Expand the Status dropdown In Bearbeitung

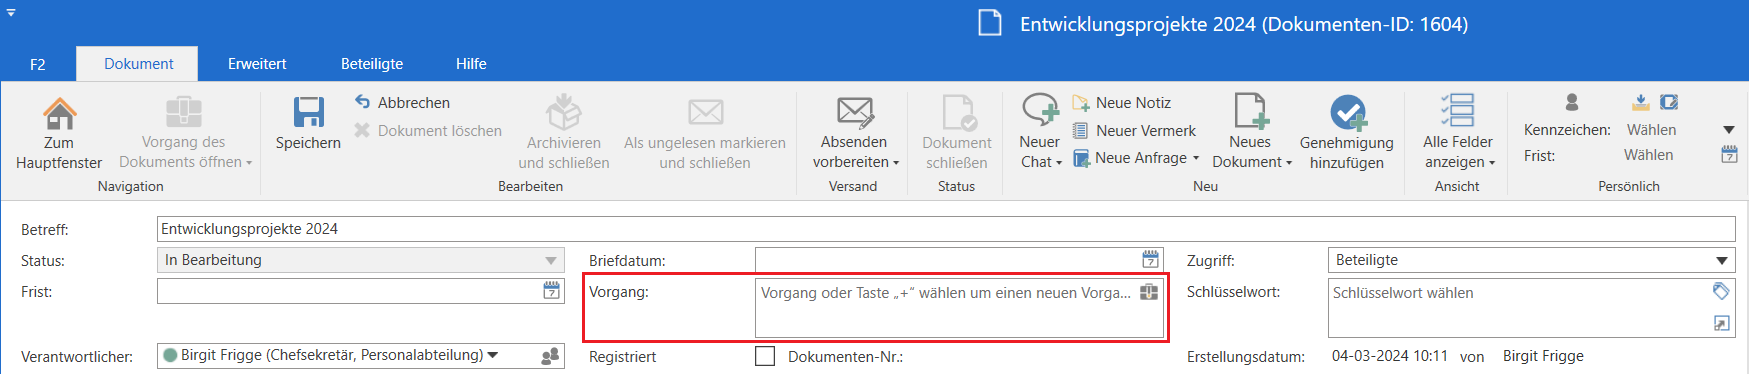tap(550, 260)
